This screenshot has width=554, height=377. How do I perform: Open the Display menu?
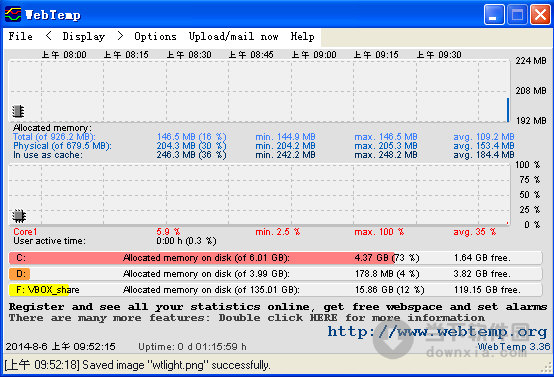tap(84, 36)
